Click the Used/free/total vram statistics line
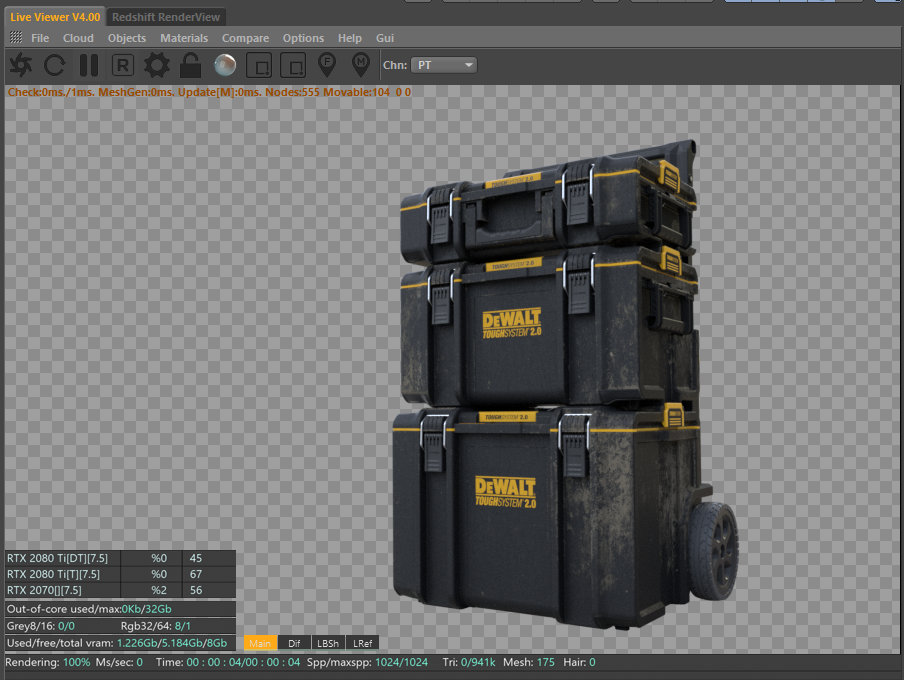 click(x=117, y=643)
